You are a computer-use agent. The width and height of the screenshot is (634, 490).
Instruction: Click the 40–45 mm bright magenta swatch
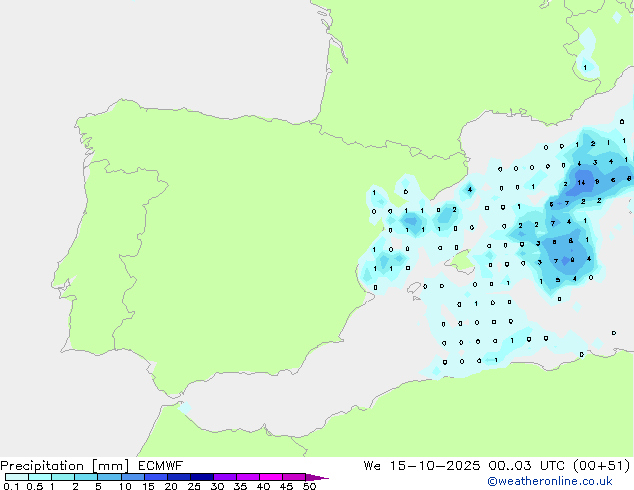point(271,477)
